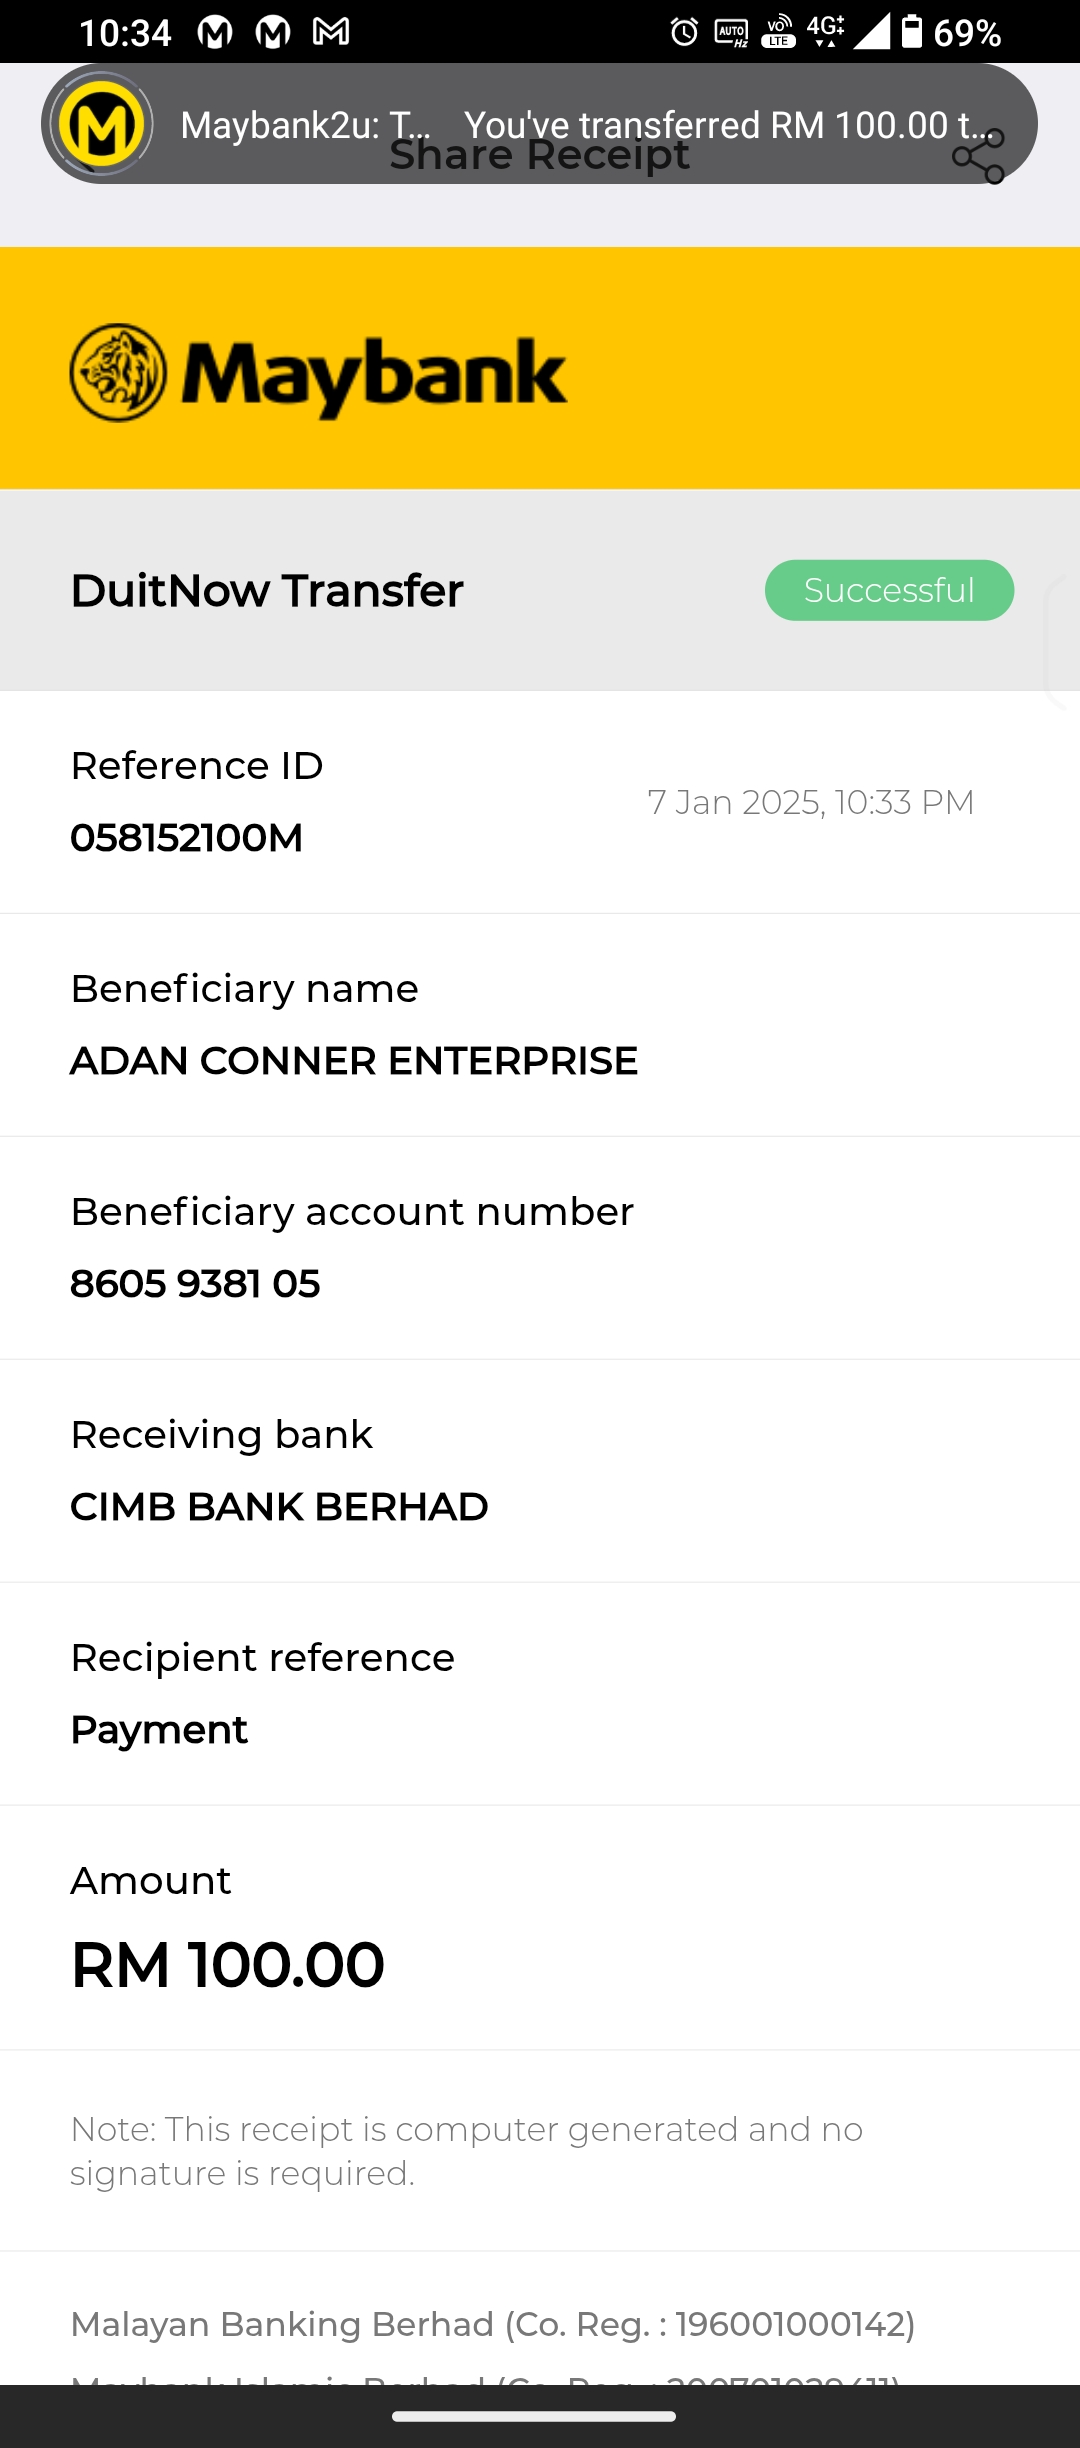
Task: Tap receiving bank CIMB BANK BERHAD
Action: click(x=279, y=1507)
